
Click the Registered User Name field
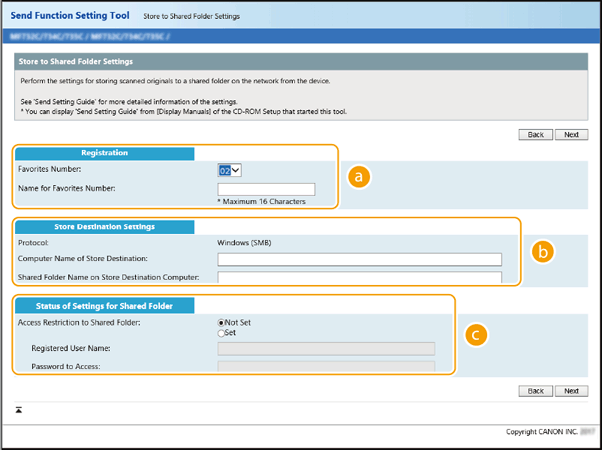tap(326, 349)
